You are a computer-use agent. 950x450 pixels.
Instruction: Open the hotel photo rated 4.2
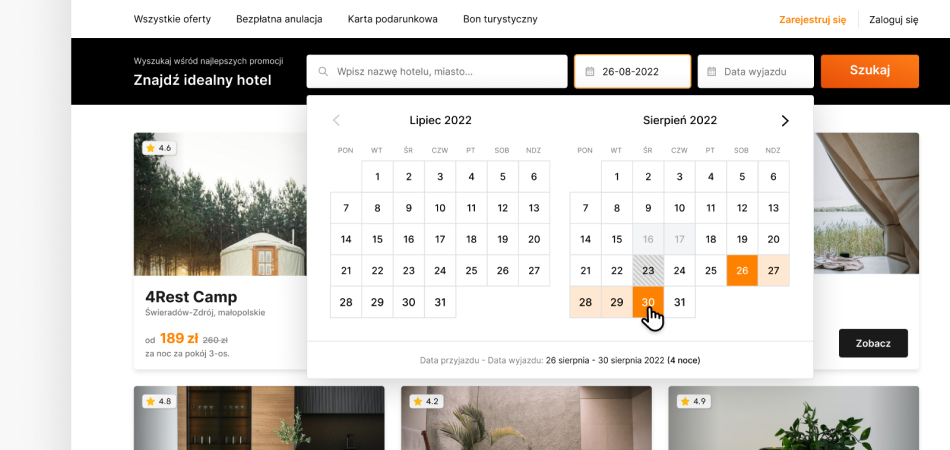526,418
